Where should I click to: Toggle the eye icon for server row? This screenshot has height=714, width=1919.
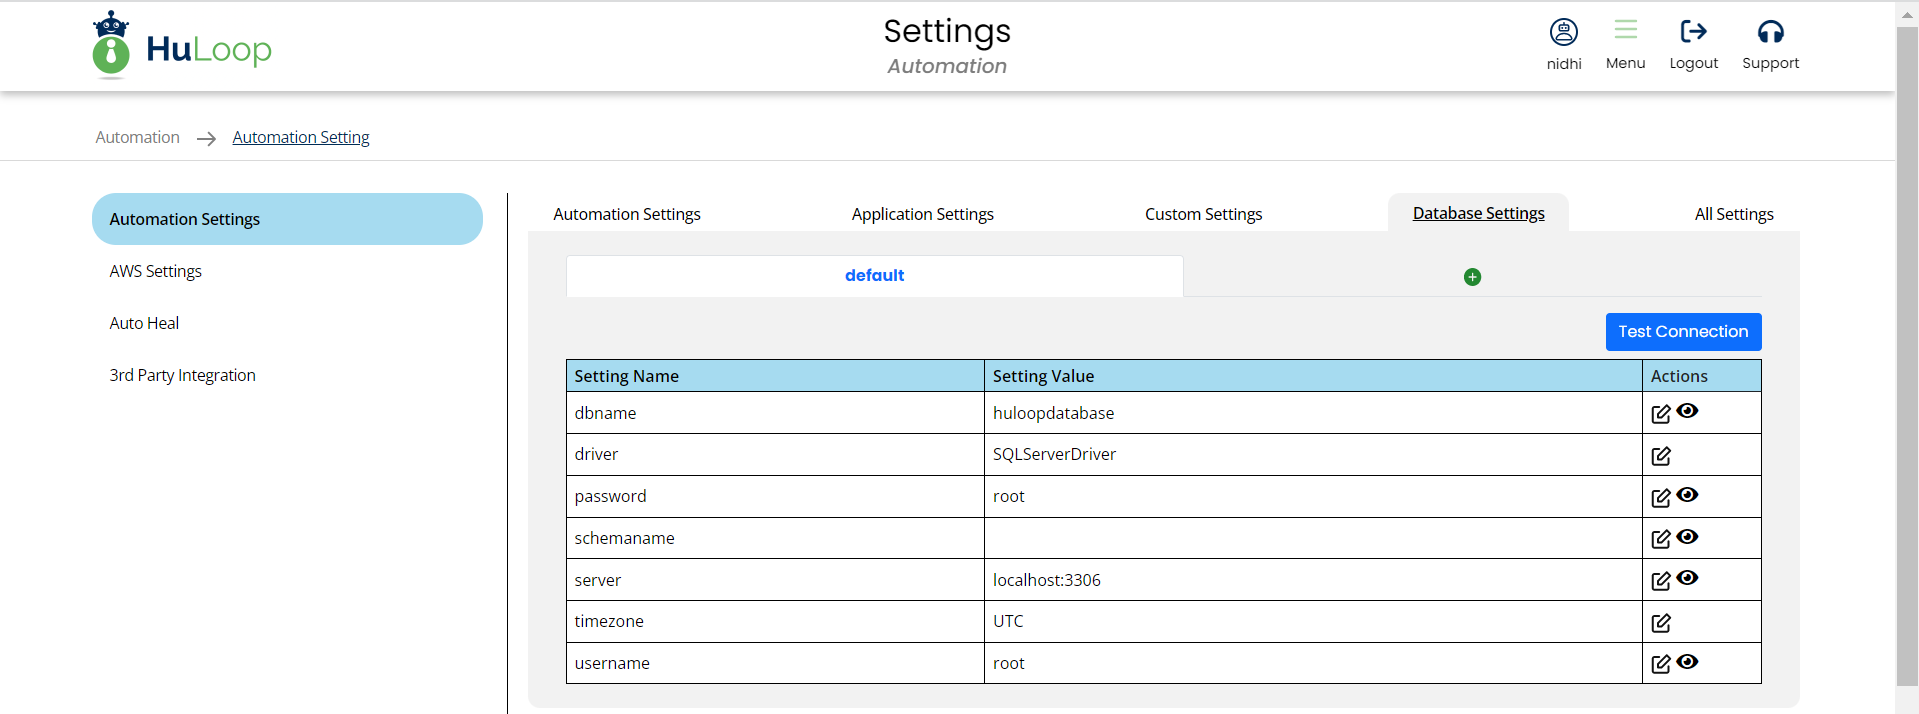click(x=1688, y=578)
